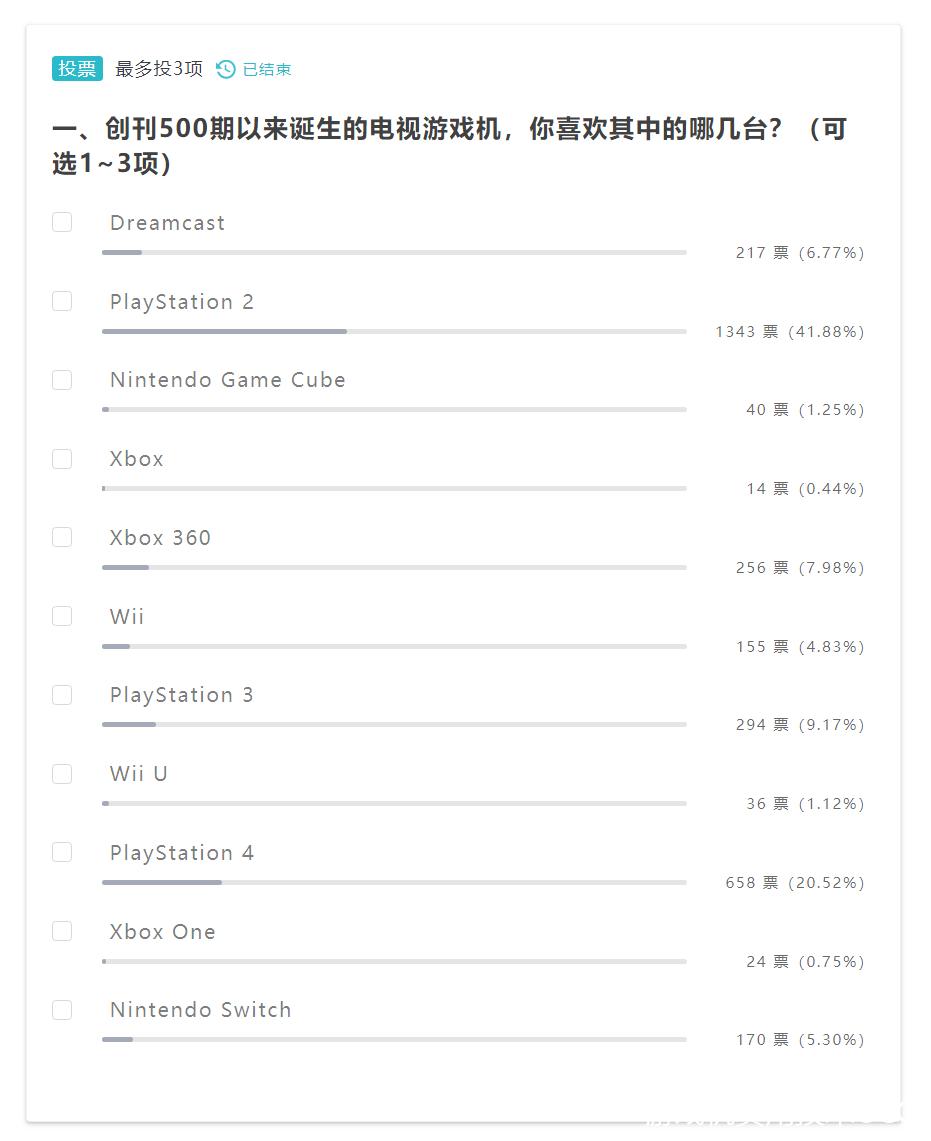Tick the Nintendo Game Cube checkbox
Viewport: 931px width, 1141px height.
(x=61, y=380)
